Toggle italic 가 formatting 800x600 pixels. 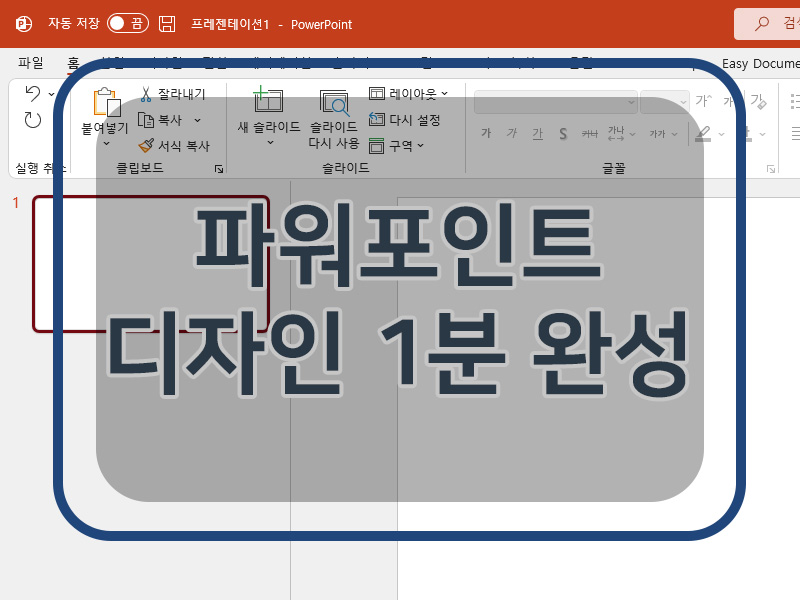(512, 133)
